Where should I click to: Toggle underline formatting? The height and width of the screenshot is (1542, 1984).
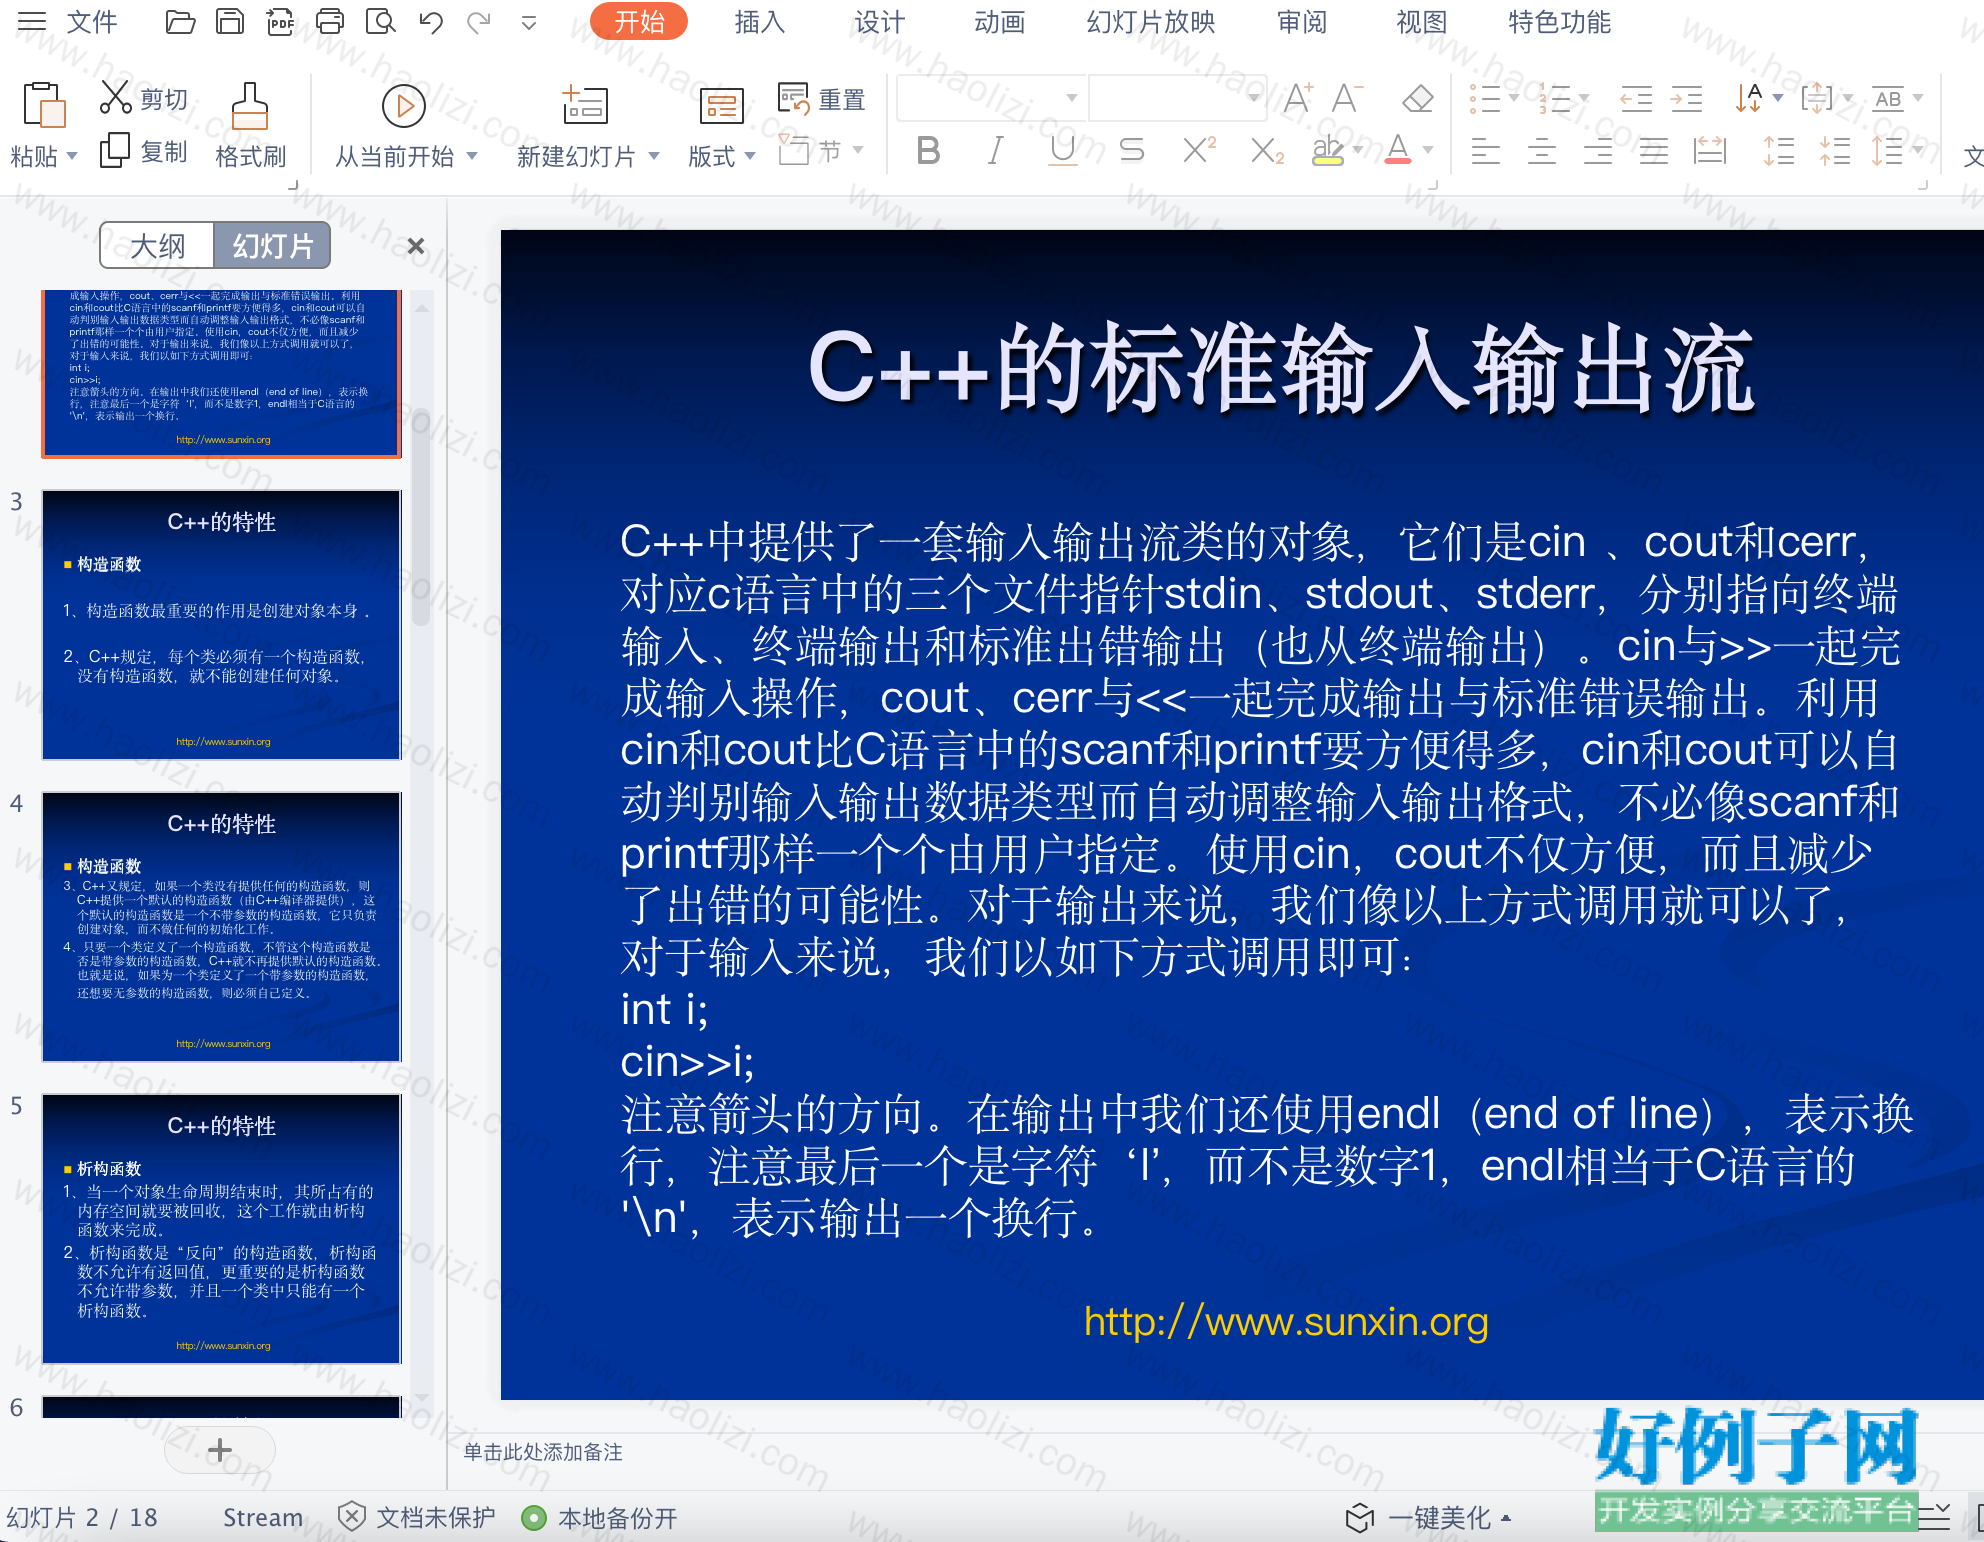pyautogui.click(x=1063, y=151)
